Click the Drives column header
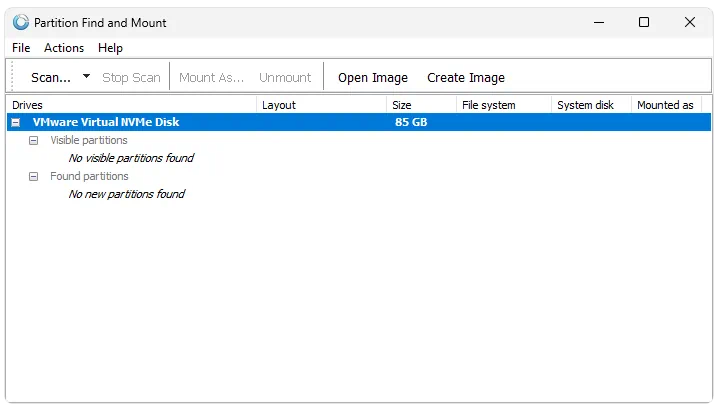Screen dimensions: 719x409 pyautogui.click(x=132, y=105)
